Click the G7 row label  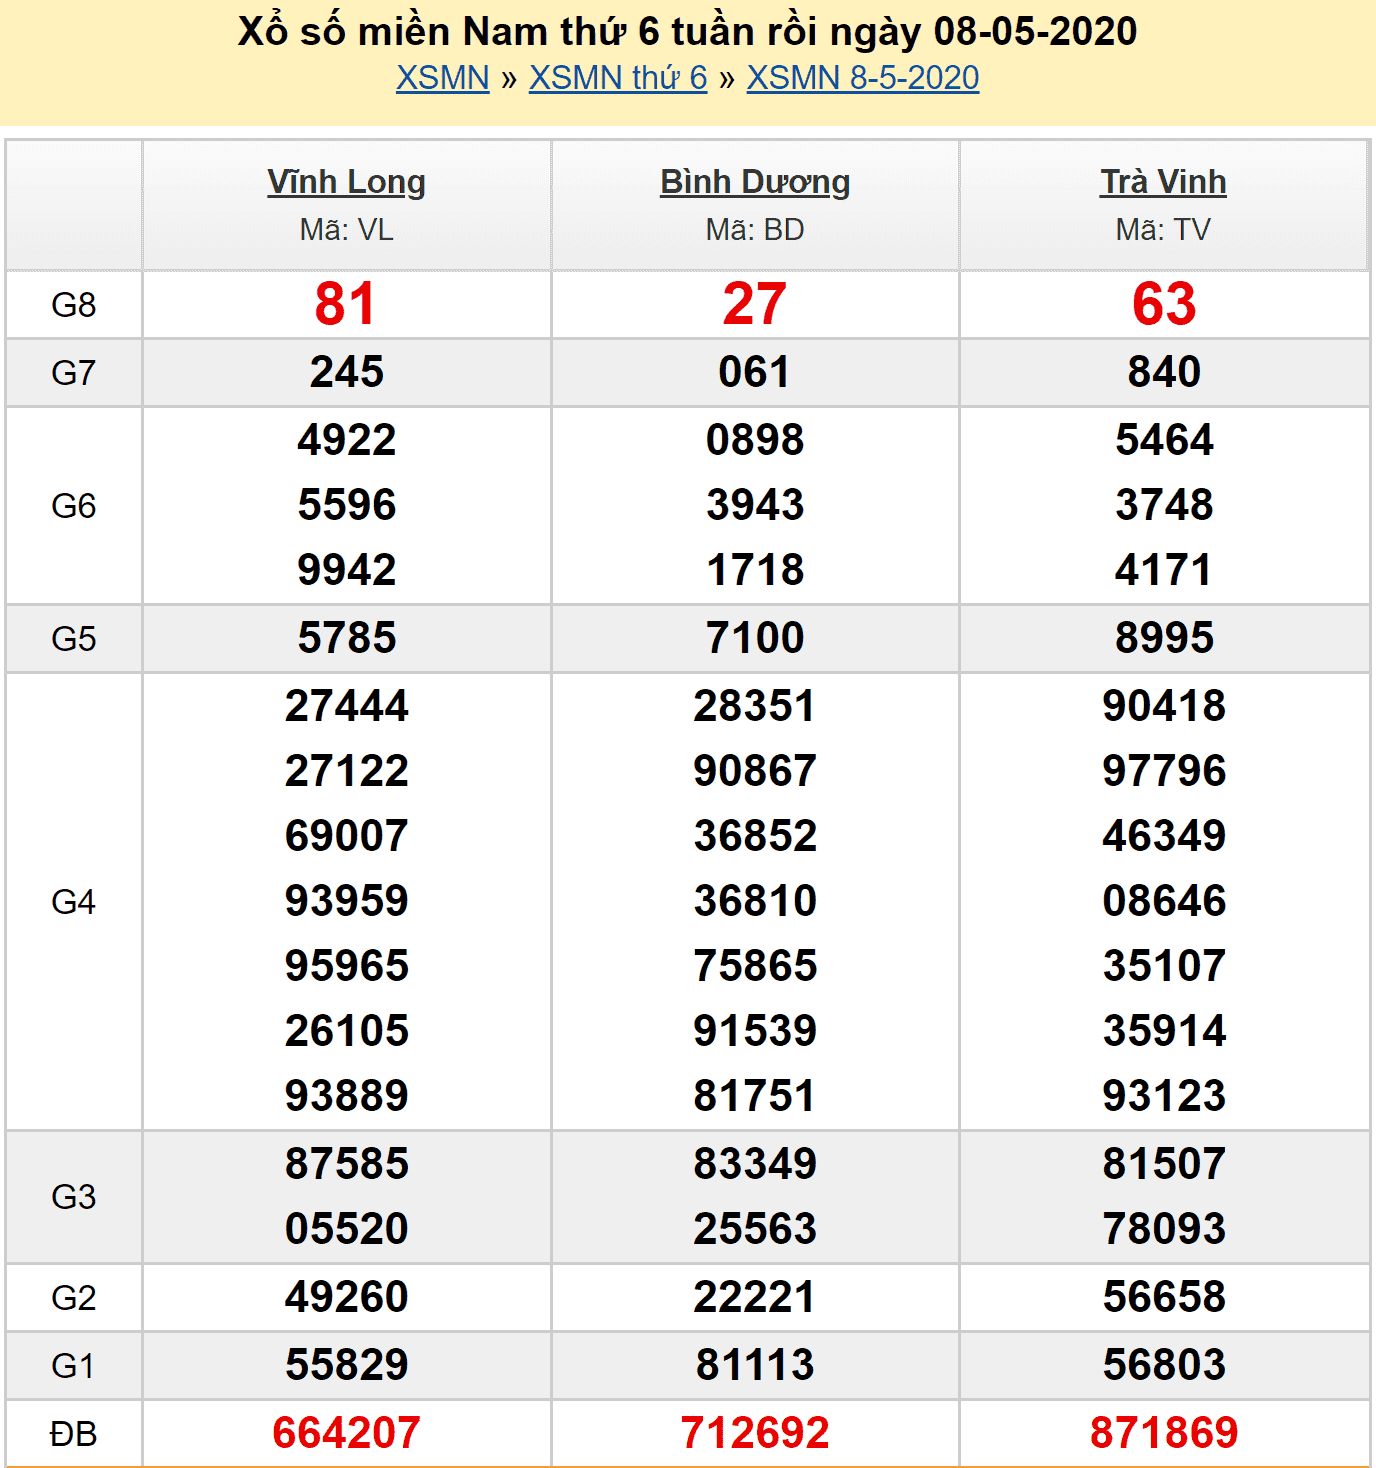coord(74,373)
